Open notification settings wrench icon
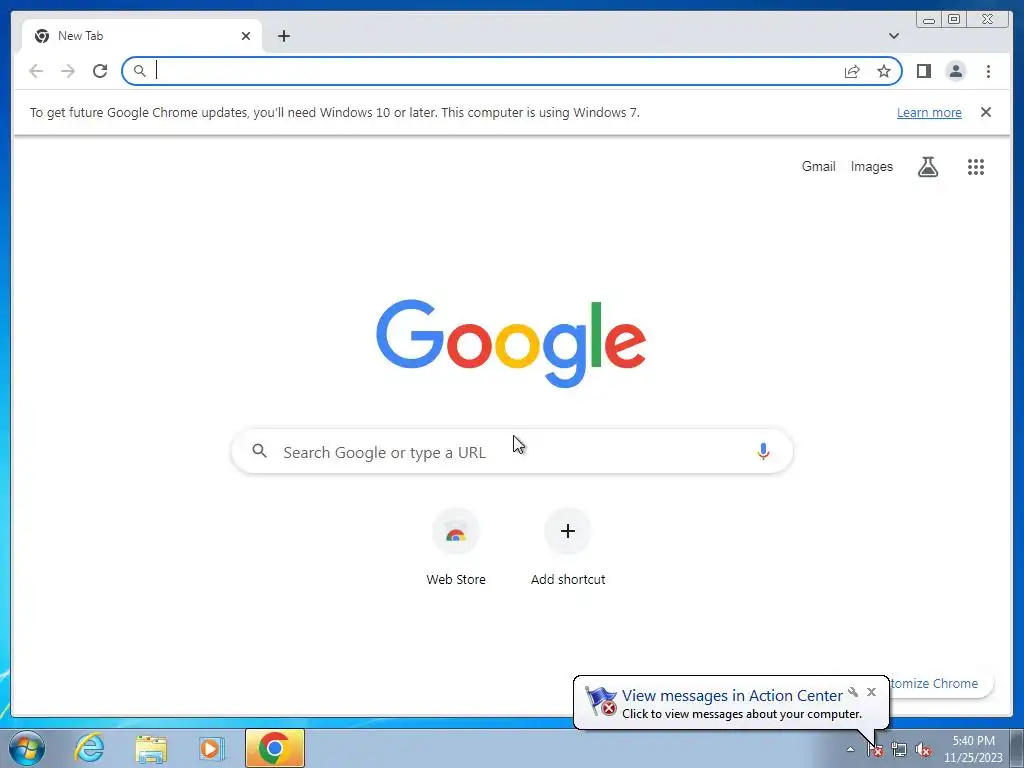 pos(853,692)
